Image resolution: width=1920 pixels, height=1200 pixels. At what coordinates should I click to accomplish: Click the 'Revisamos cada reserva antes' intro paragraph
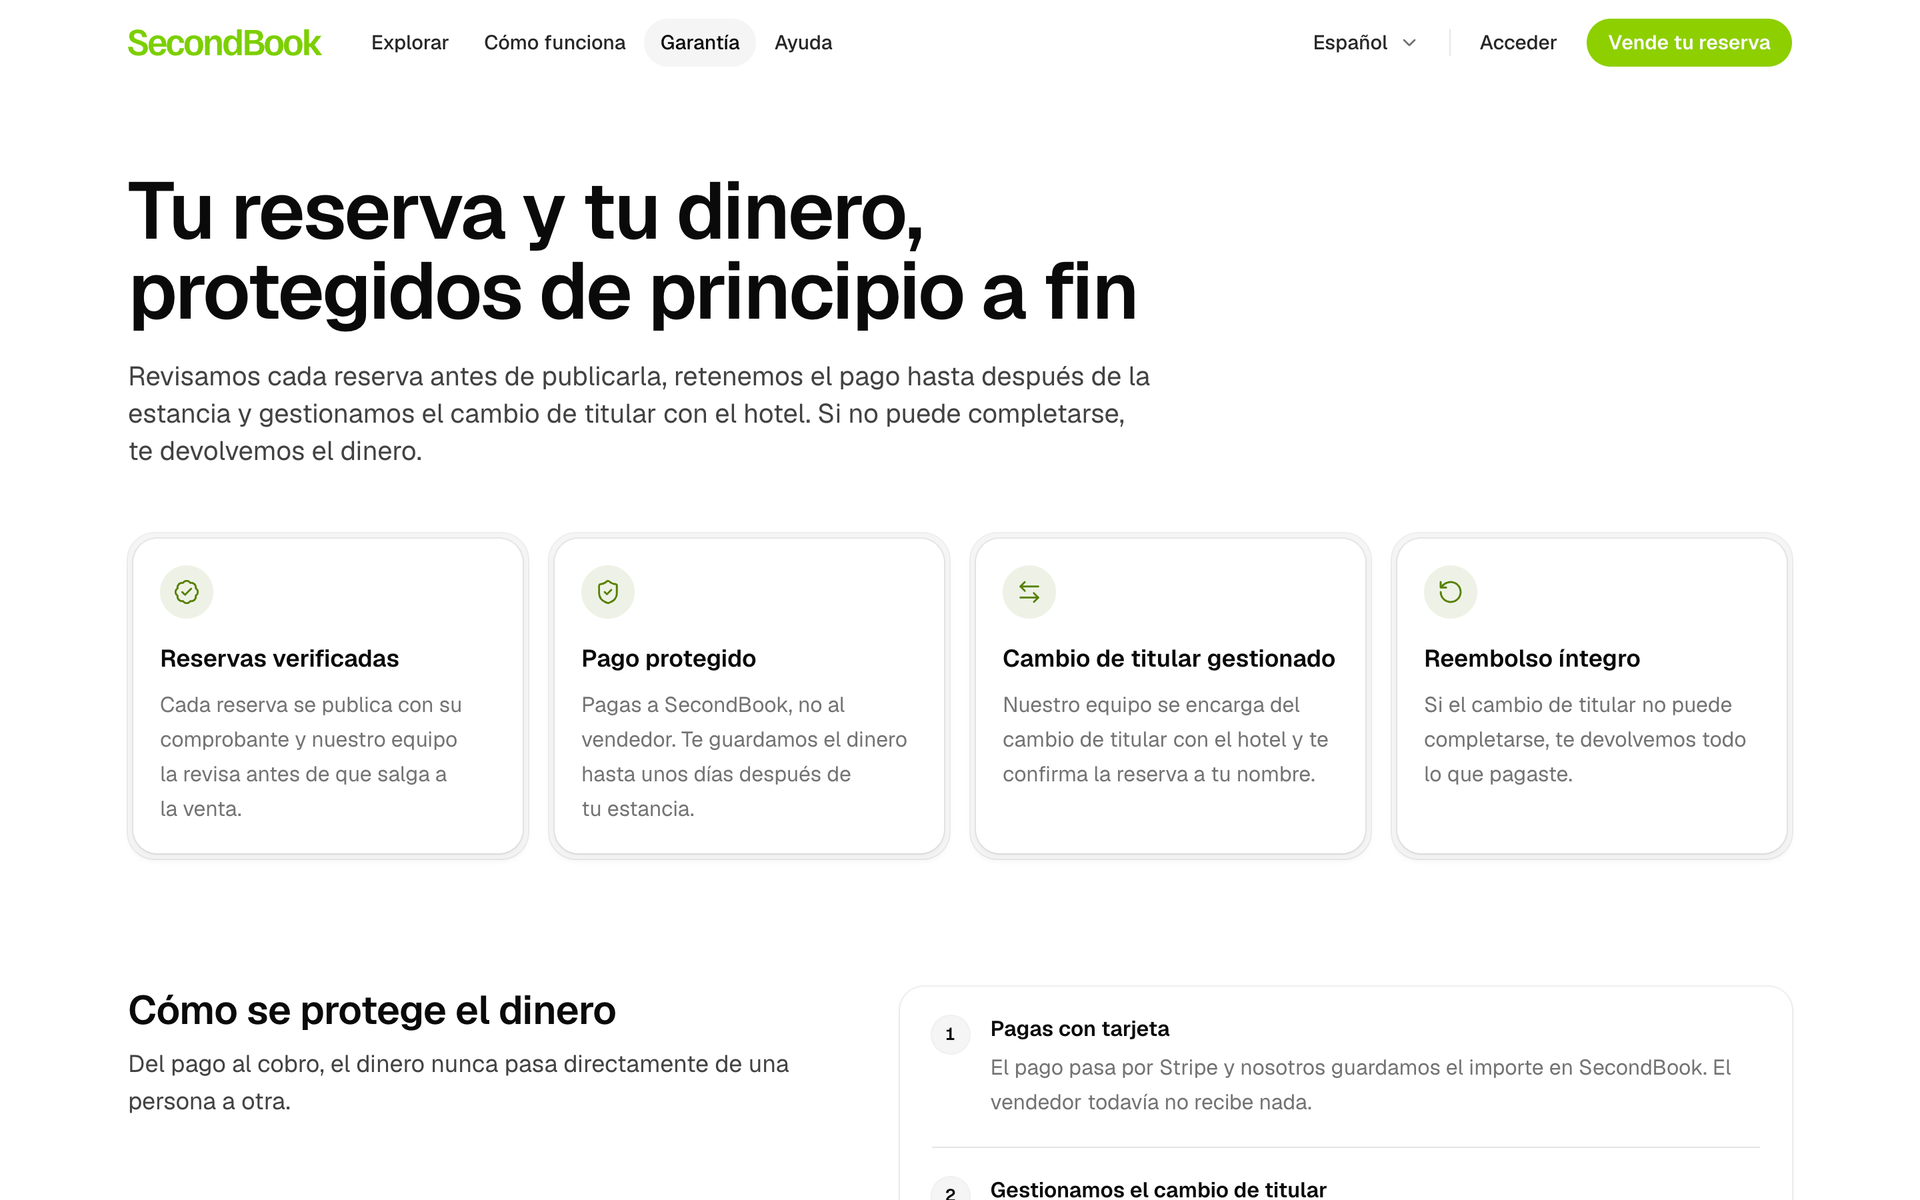(x=639, y=414)
